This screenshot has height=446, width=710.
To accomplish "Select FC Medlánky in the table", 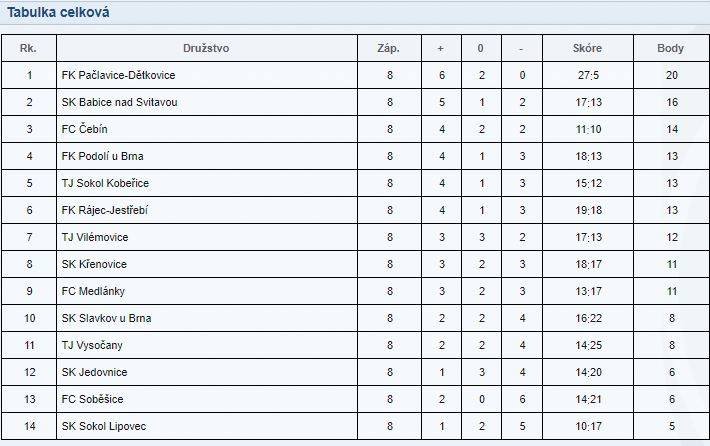I will click(x=93, y=291).
